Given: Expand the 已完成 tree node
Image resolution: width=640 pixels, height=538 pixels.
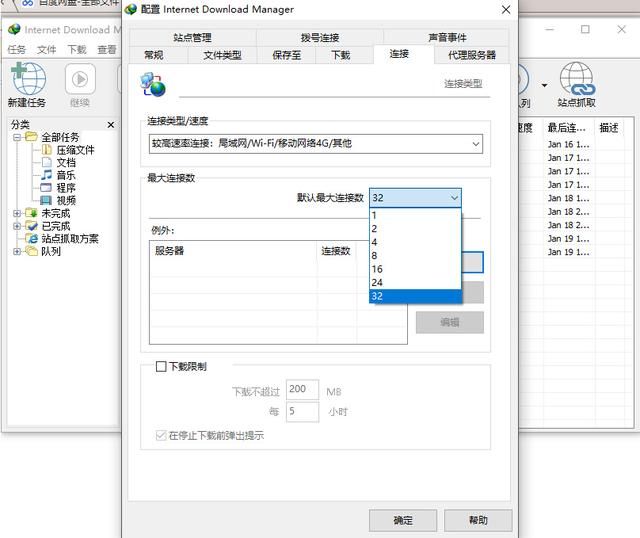Looking at the screenshot, I should 17,226.
